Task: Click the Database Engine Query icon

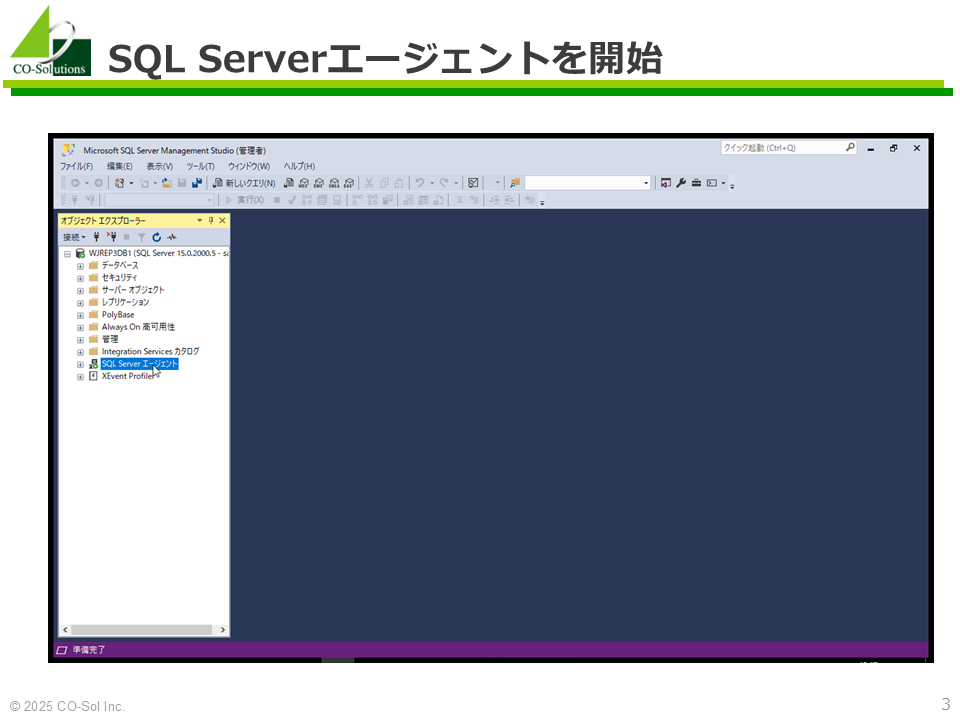Action: pyautogui.click(x=289, y=183)
